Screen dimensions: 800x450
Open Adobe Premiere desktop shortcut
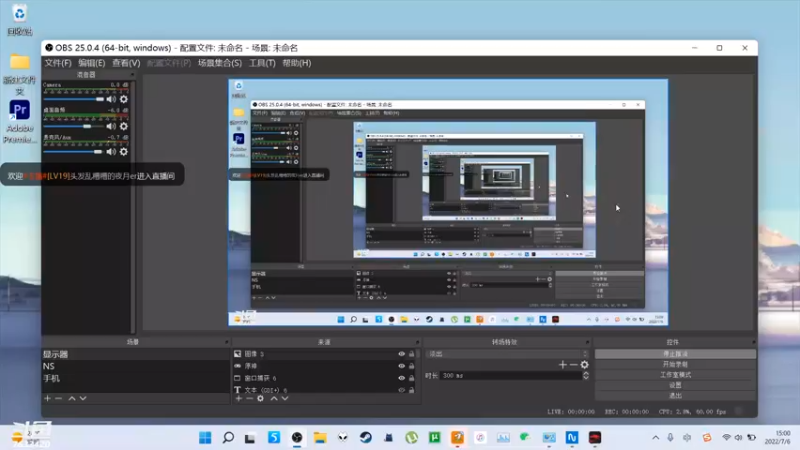(19, 122)
